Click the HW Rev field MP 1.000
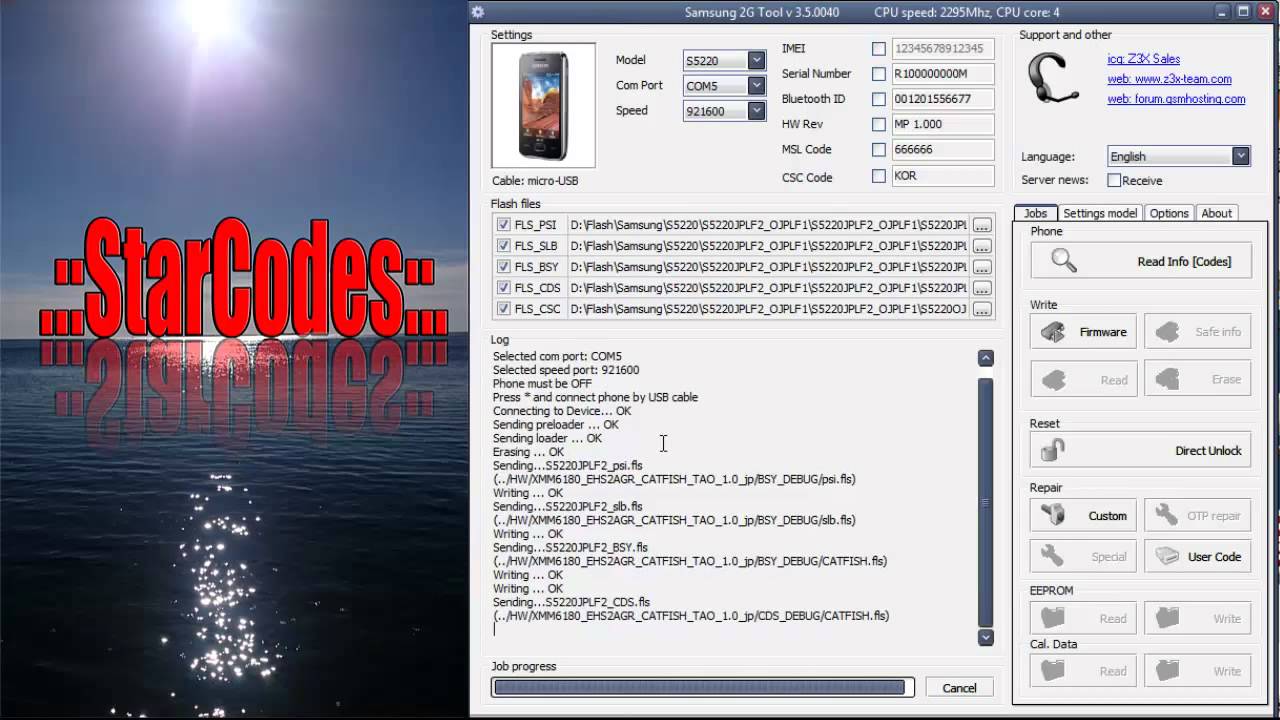Image resolution: width=1280 pixels, height=720 pixels. click(x=942, y=124)
